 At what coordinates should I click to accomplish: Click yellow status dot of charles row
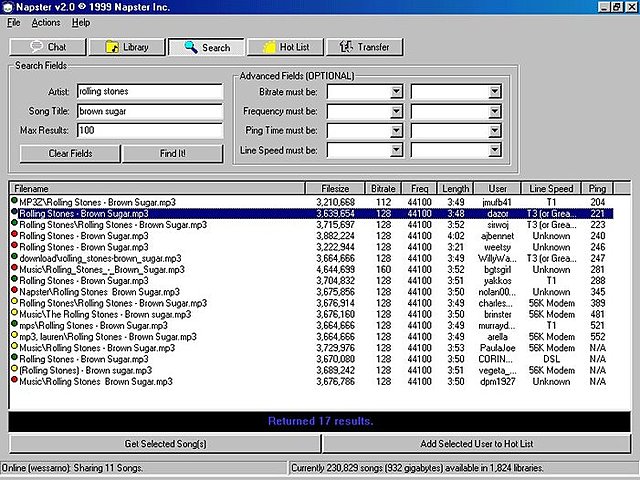pyautogui.click(x=14, y=301)
